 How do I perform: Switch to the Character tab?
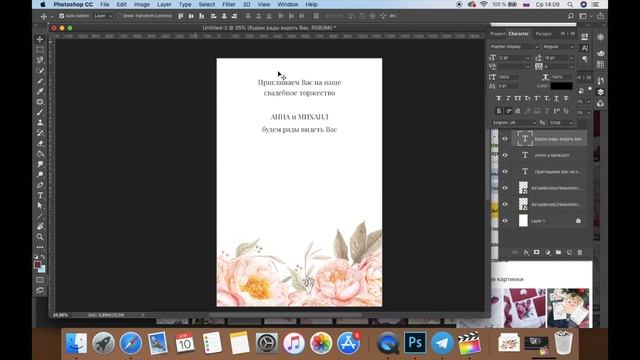click(x=518, y=34)
